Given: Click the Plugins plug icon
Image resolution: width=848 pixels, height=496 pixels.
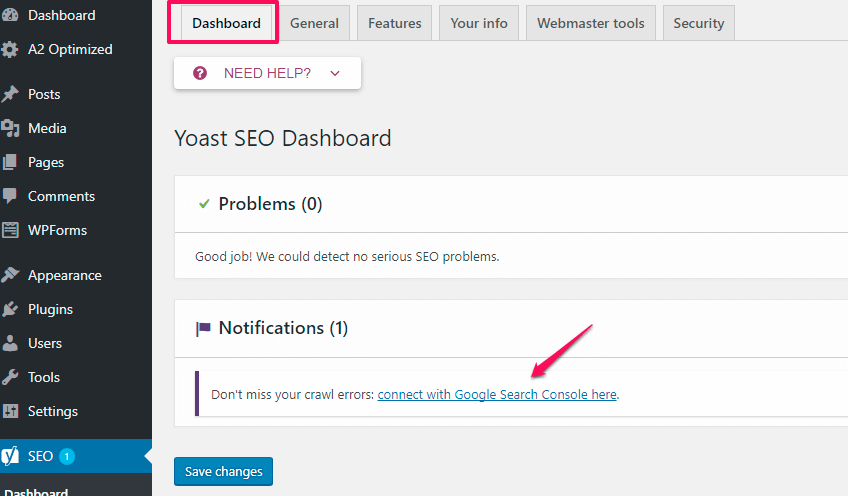Looking at the screenshot, I should [x=10, y=309].
